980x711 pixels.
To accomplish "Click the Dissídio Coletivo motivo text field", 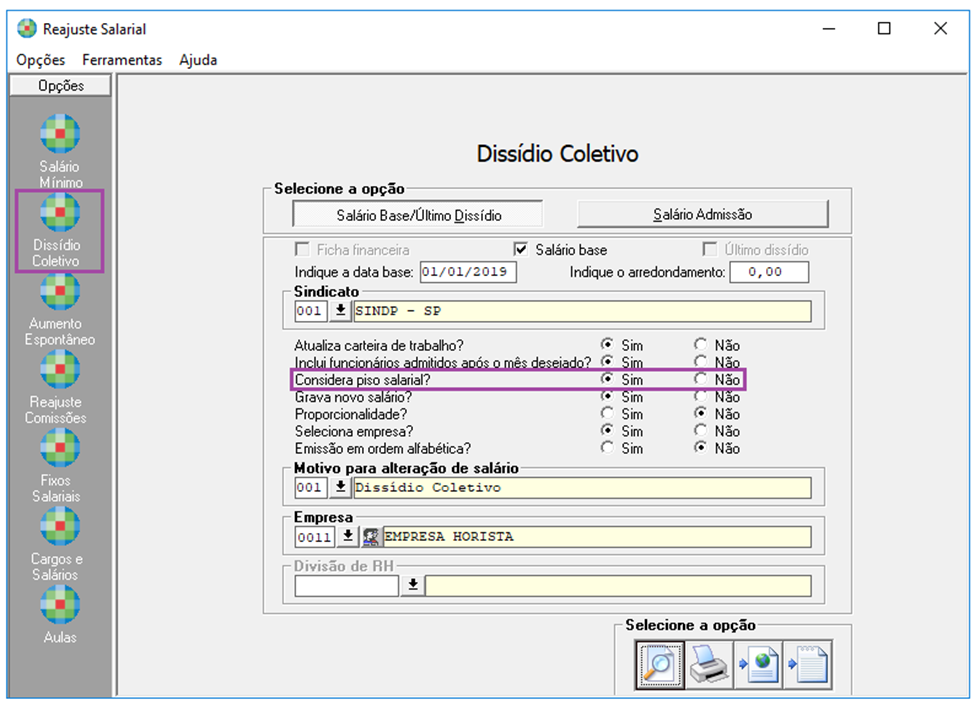I will pos(582,487).
